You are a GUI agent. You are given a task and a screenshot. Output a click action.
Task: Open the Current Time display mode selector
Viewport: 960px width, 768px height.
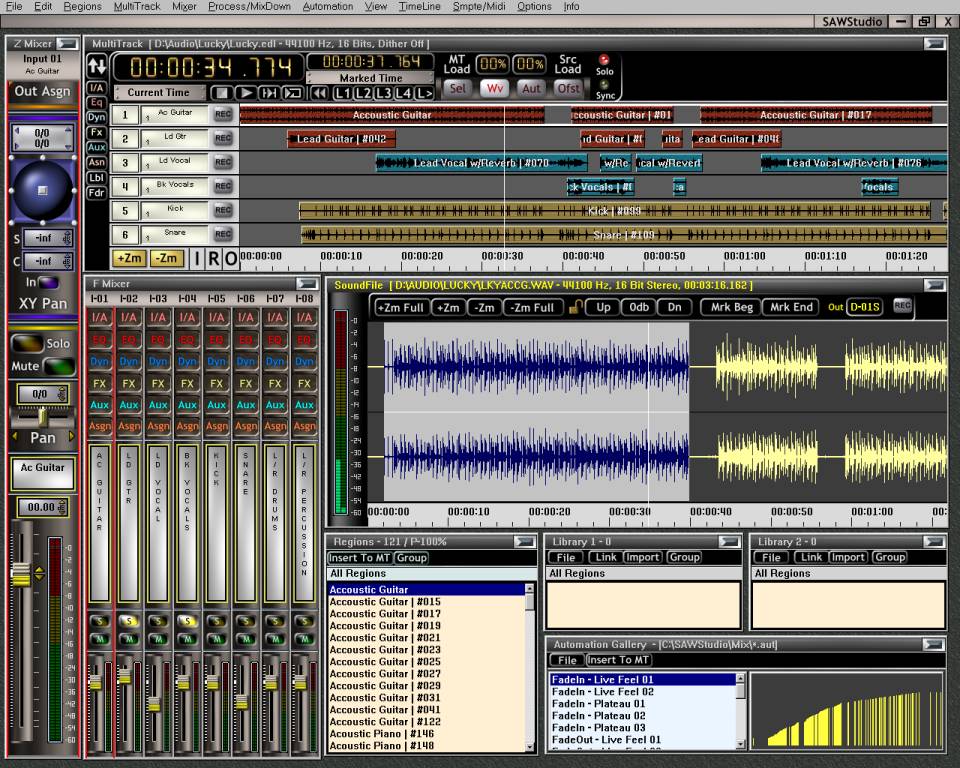pos(159,93)
